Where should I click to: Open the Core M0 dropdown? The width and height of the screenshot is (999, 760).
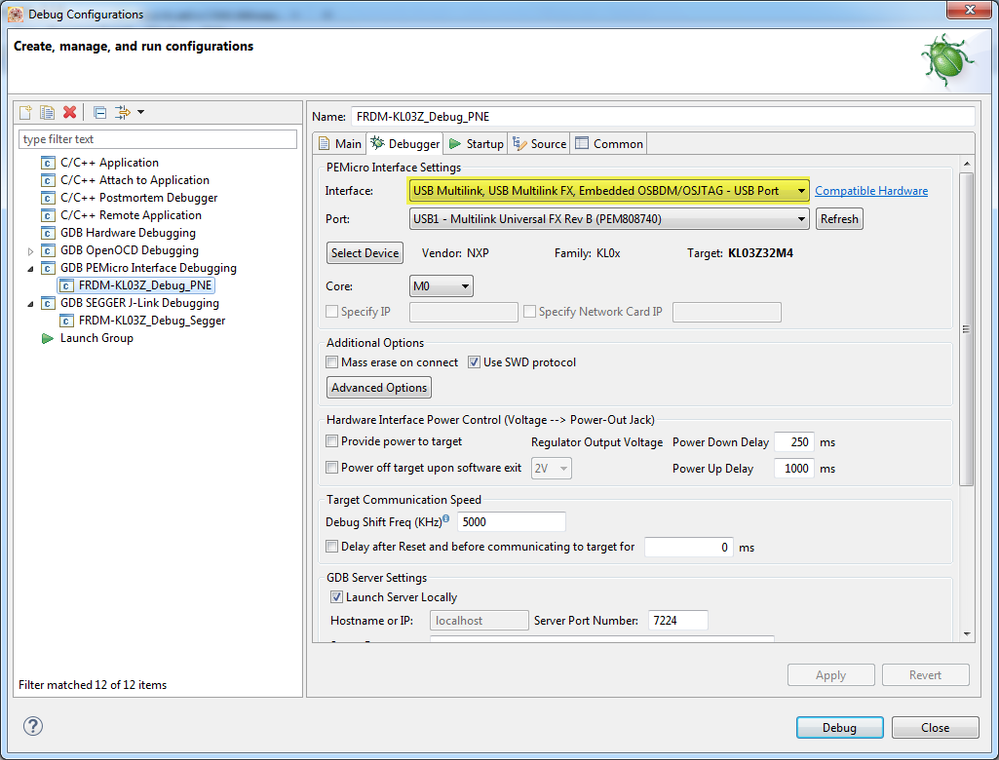click(x=441, y=286)
